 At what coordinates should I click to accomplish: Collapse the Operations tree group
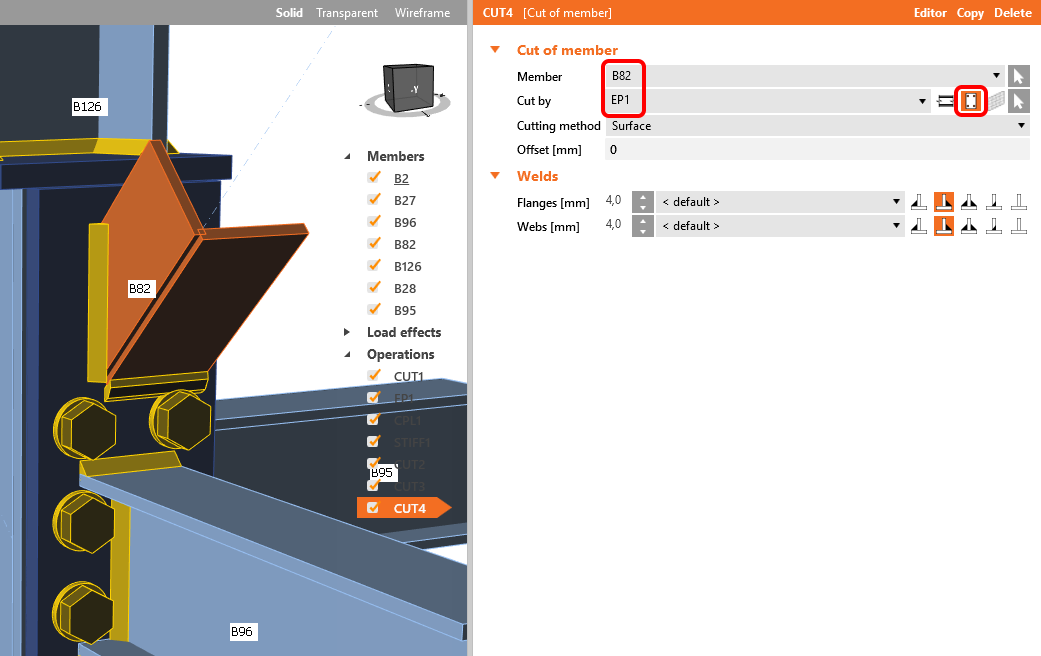click(x=347, y=355)
